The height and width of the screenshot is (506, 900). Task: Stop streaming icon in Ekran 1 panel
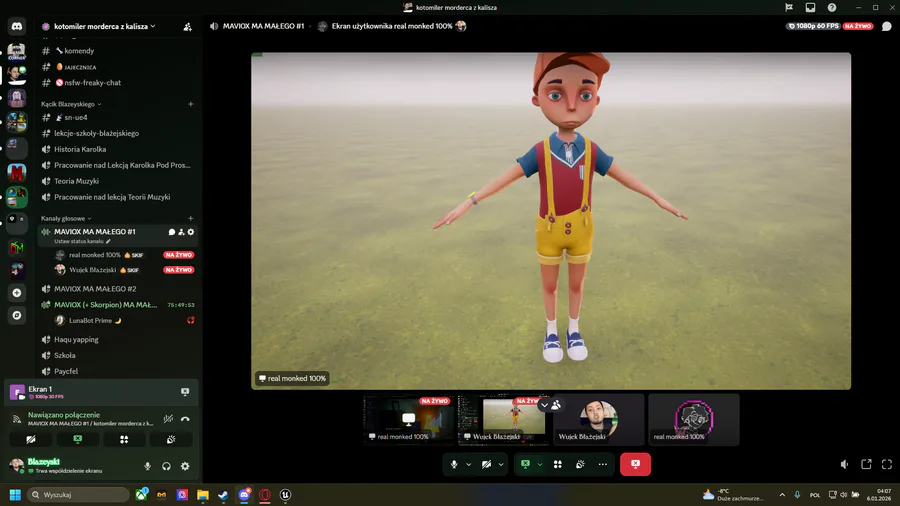tap(185, 392)
